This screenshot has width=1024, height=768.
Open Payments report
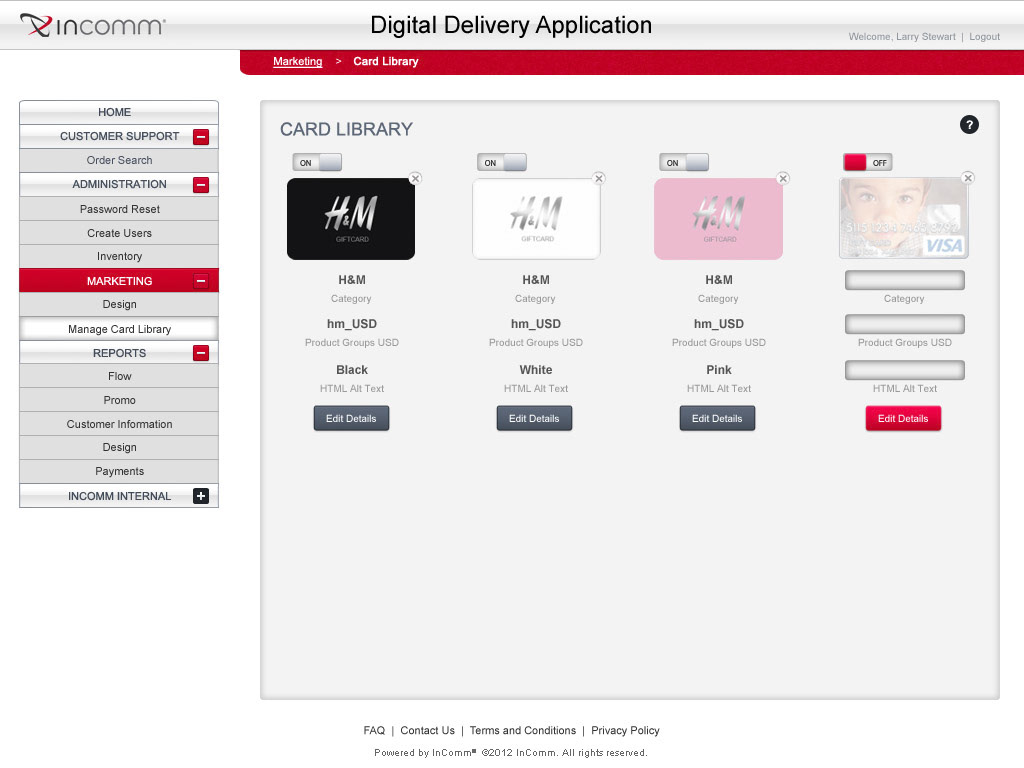tap(119, 472)
